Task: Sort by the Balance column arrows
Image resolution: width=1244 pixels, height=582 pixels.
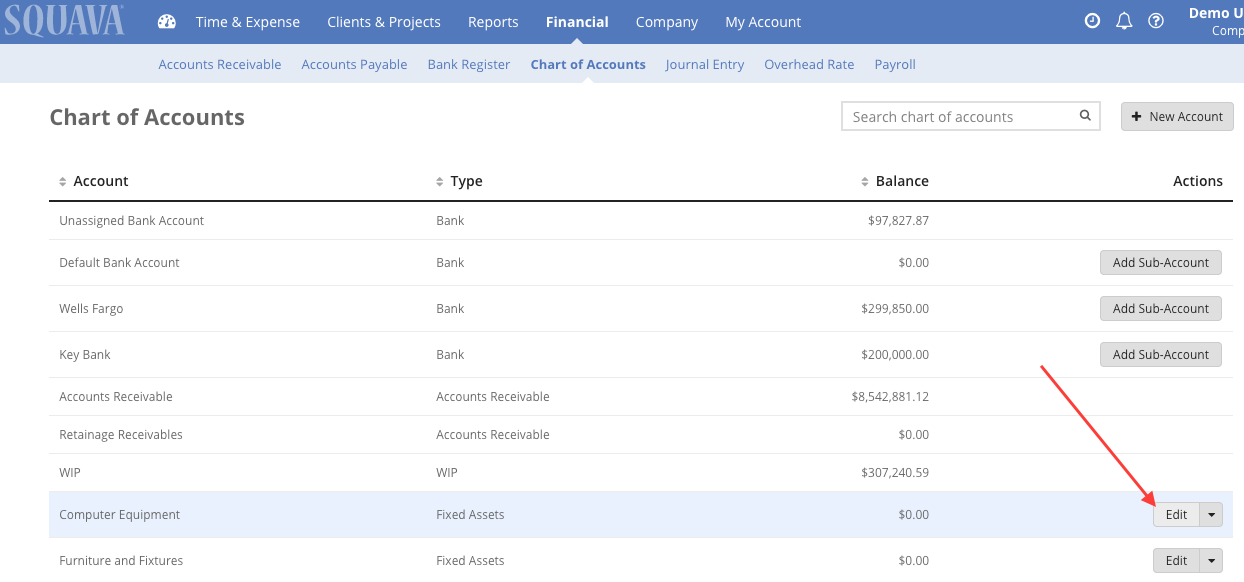Action: coord(864,181)
